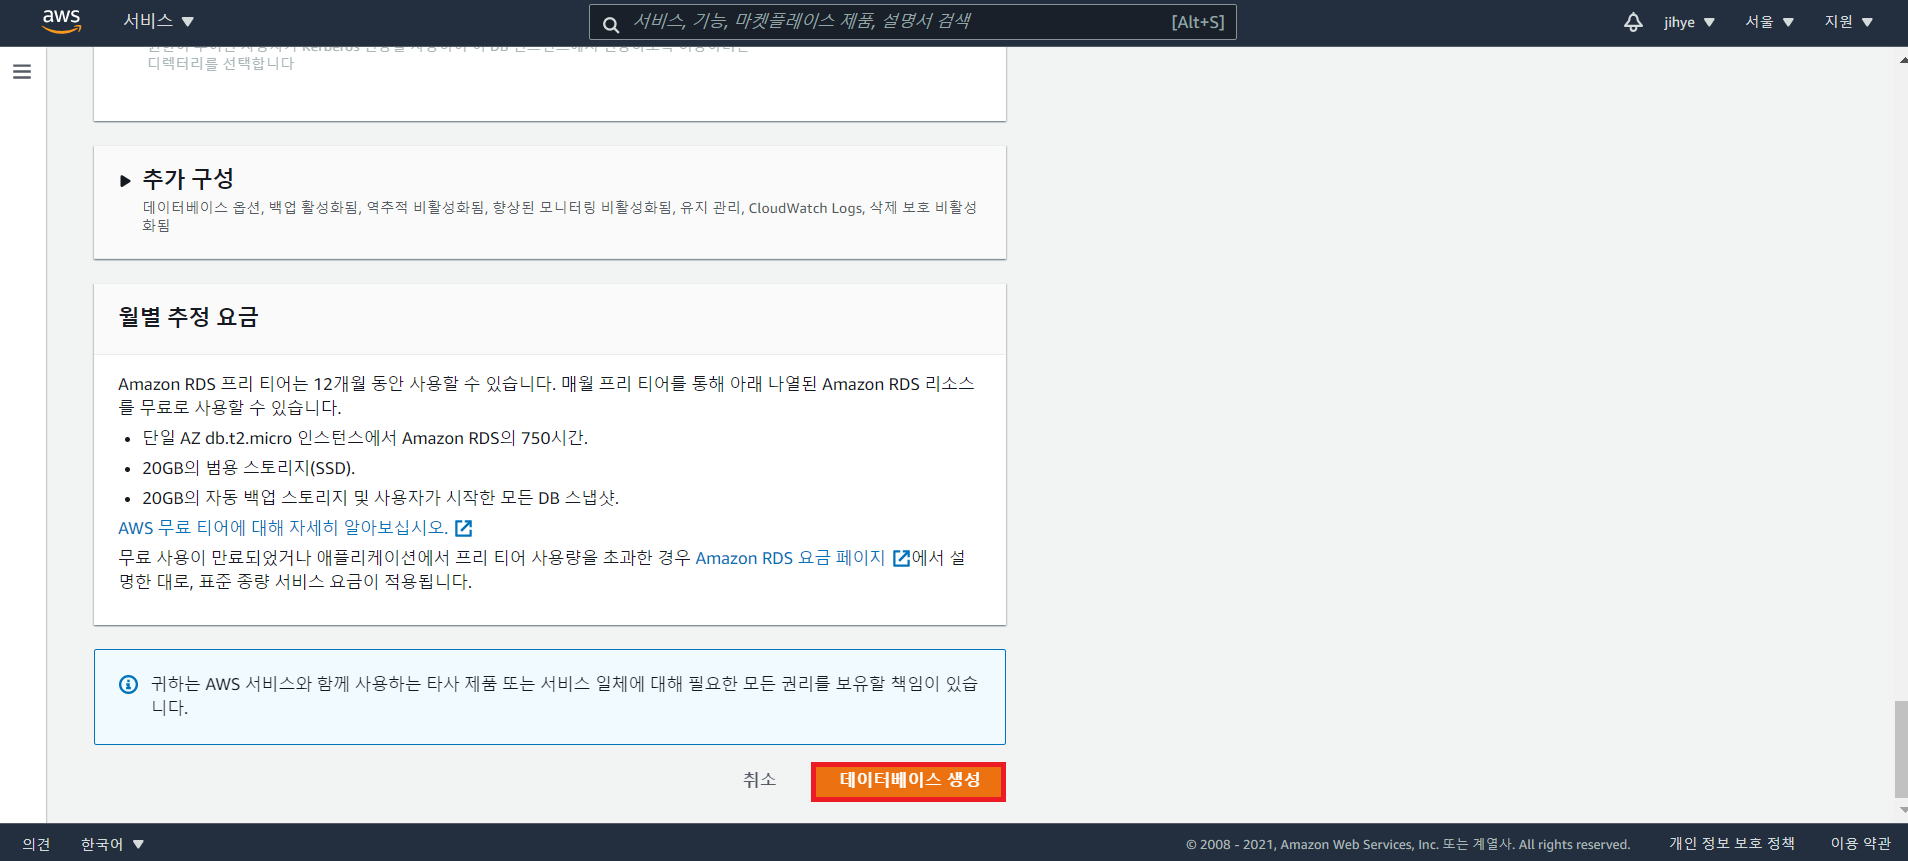
Task: Click the 20GB의 자동 백업 스토리지 bullet text
Action: pyautogui.click(x=381, y=498)
